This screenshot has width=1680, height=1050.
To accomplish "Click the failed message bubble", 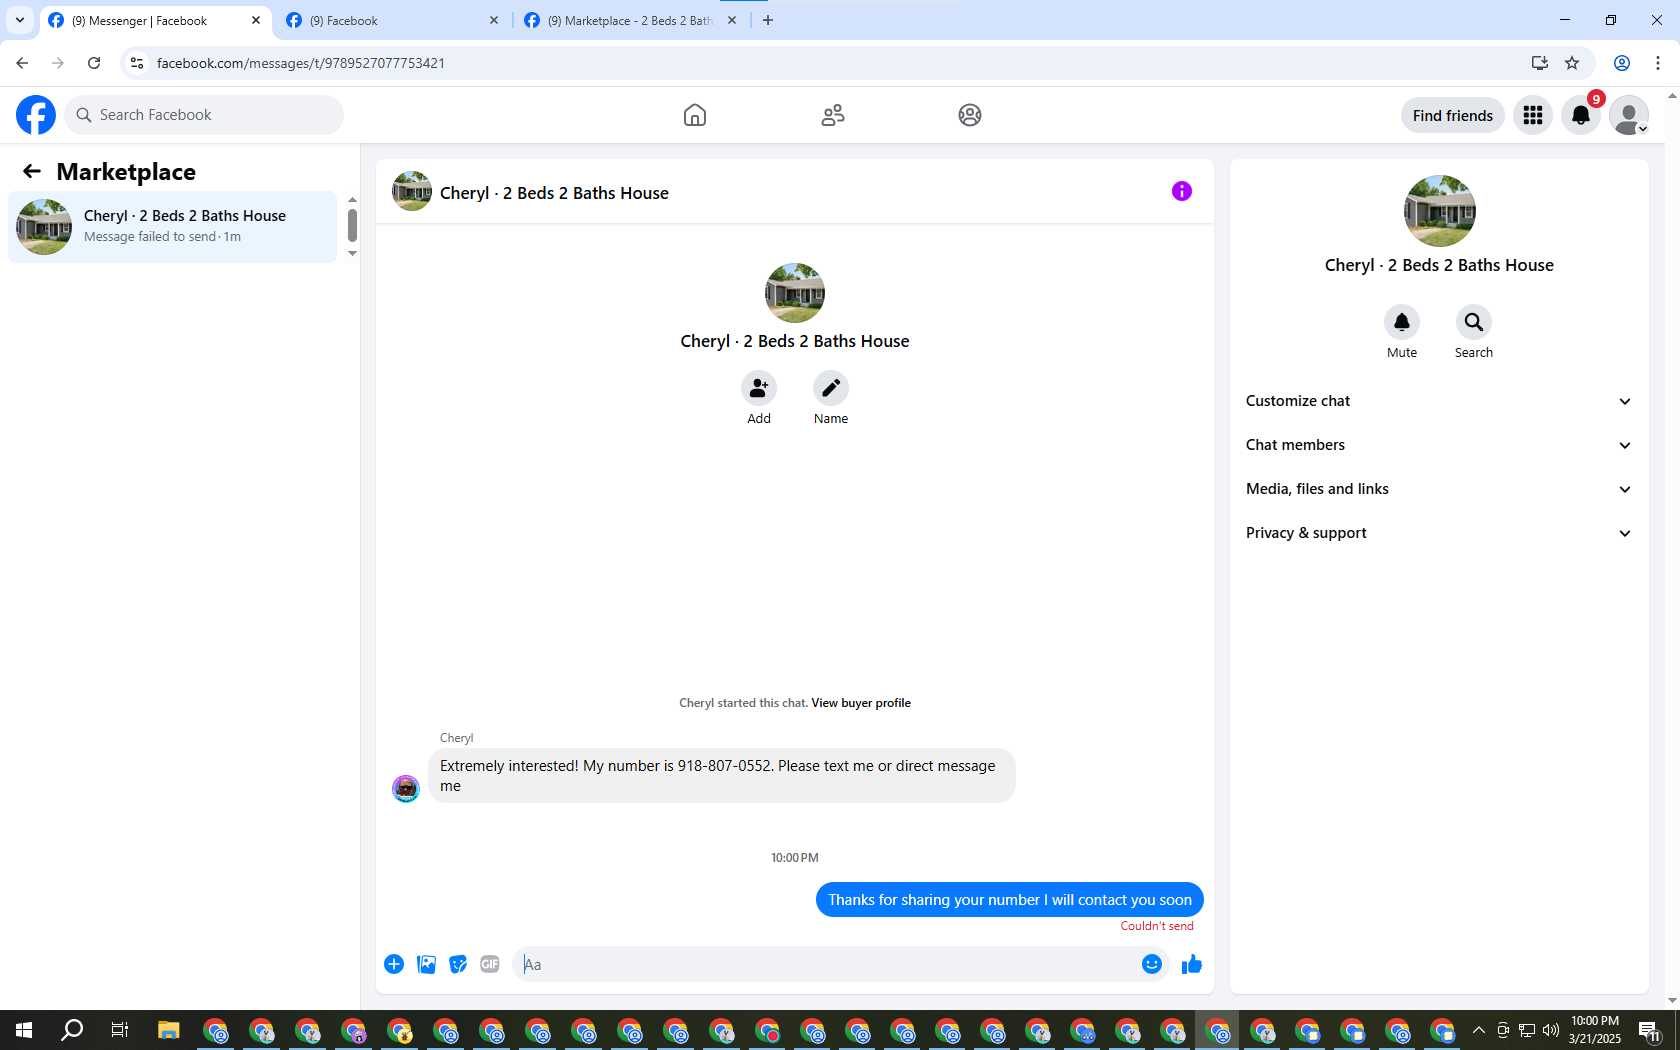I will [1010, 900].
